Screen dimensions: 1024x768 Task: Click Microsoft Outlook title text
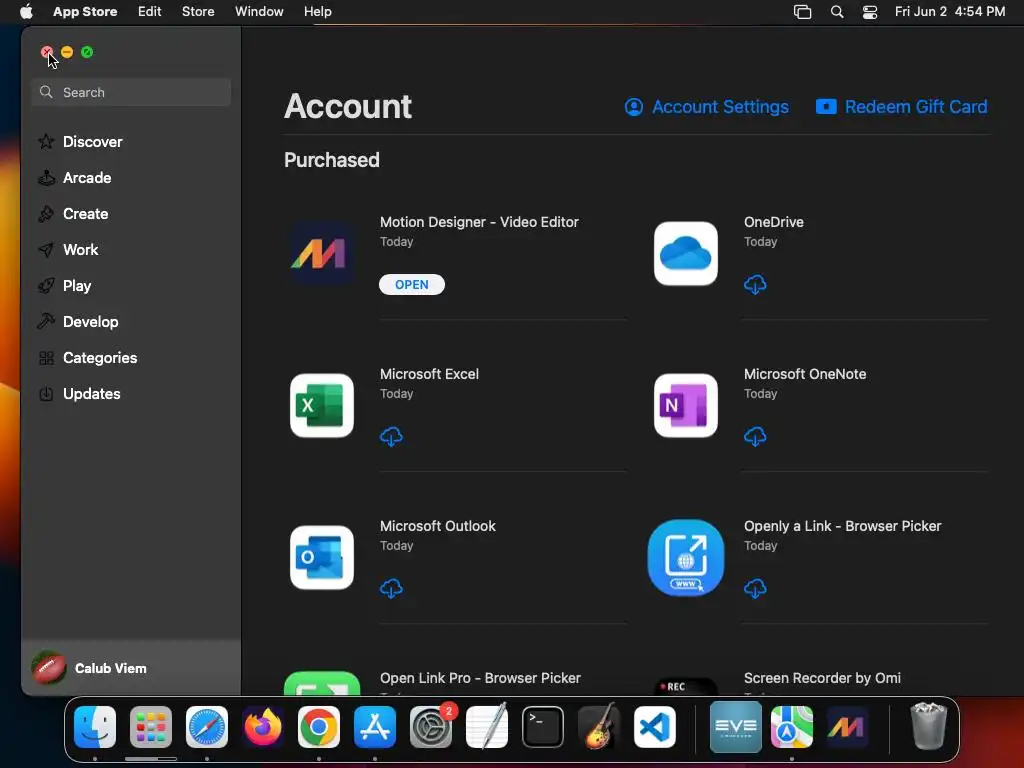pos(438,526)
